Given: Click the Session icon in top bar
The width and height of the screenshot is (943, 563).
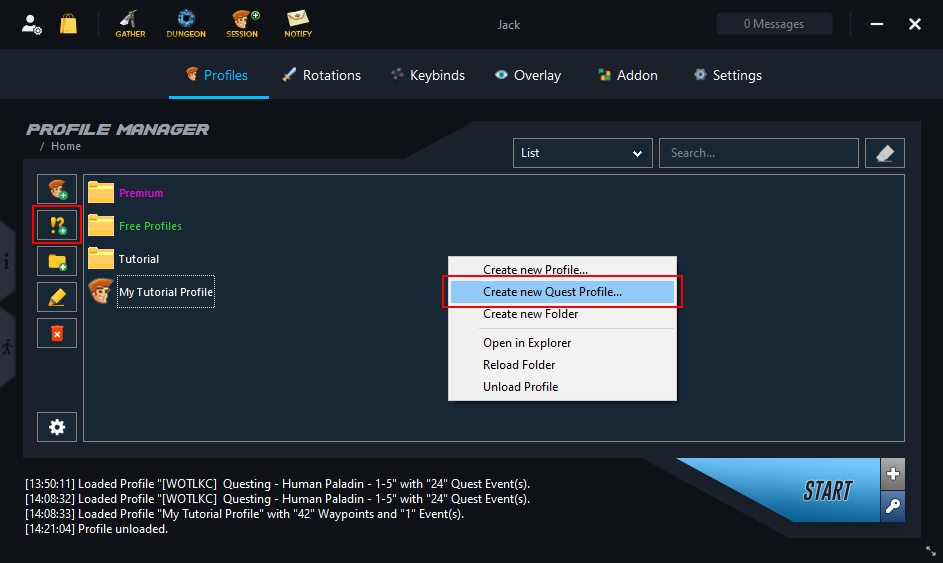Looking at the screenshot, I should point(242,24).
